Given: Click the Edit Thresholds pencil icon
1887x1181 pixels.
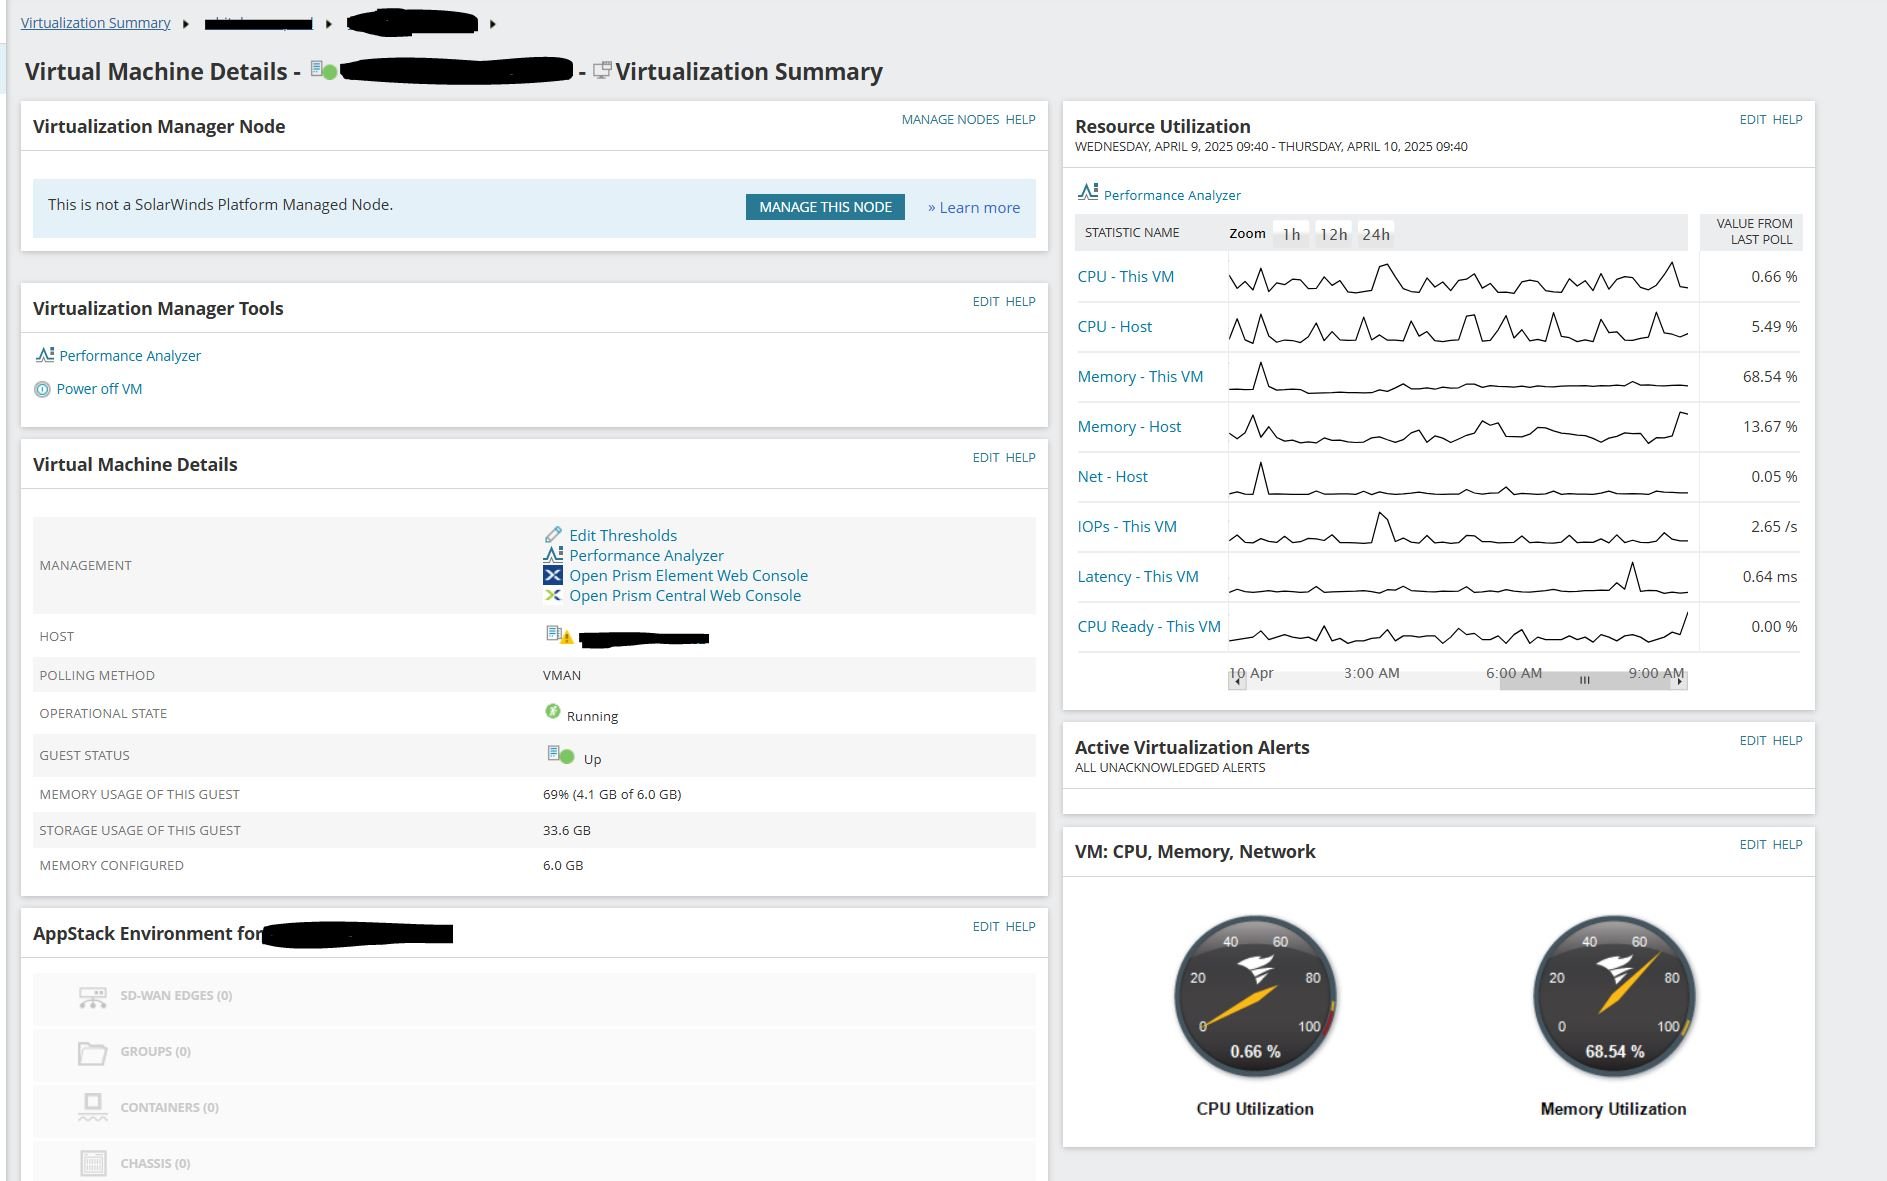Looking at the screenshot, I should 553,535.
